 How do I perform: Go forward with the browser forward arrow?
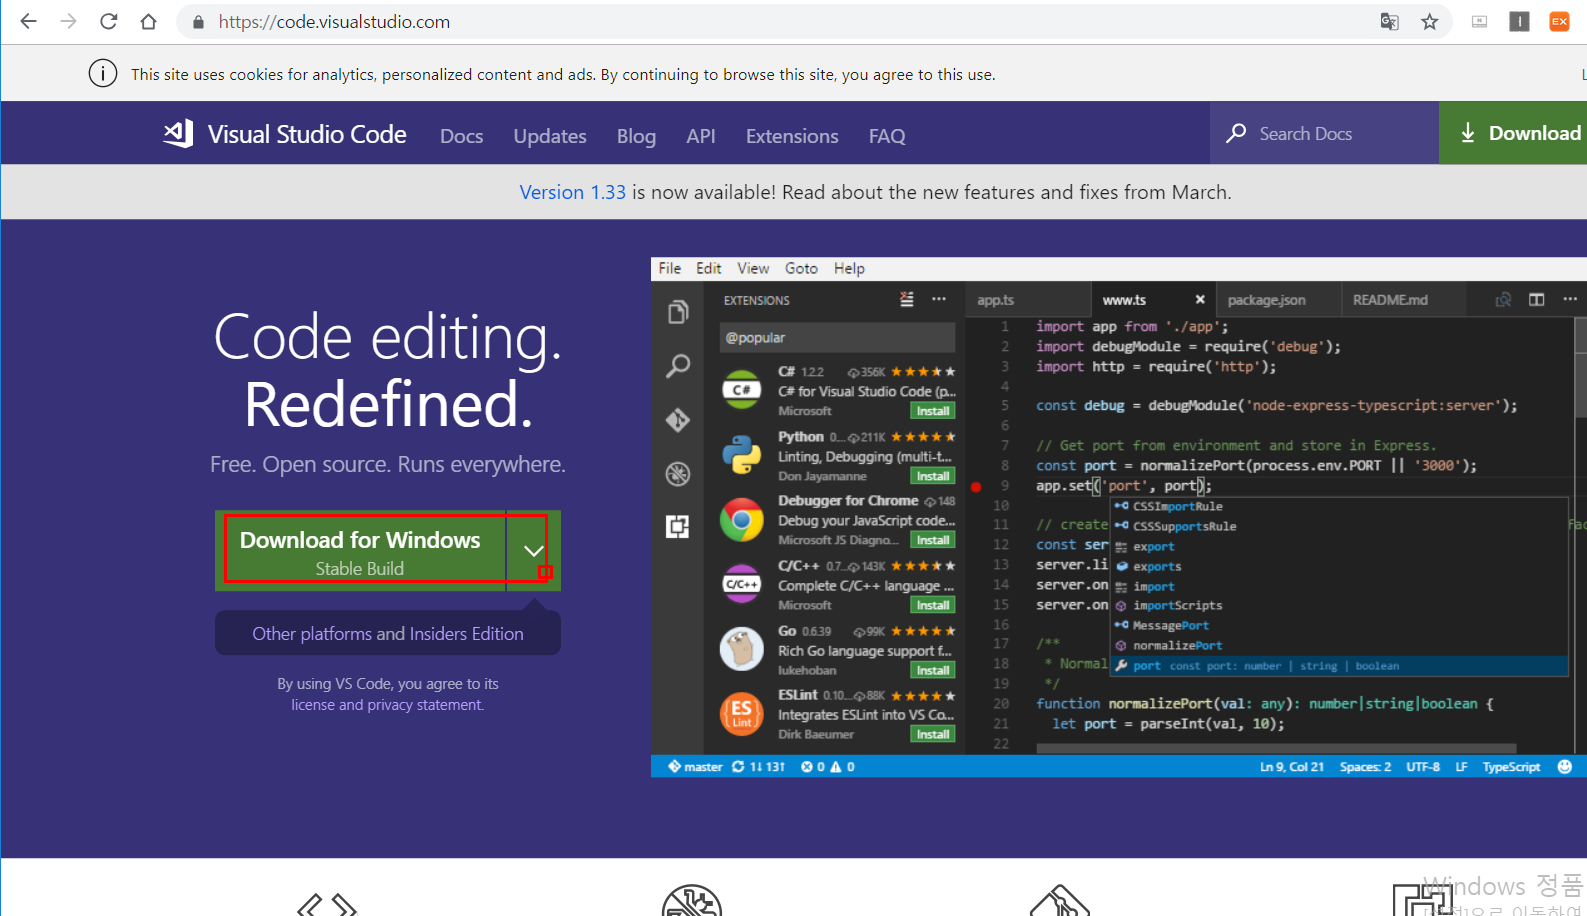tap(68, 21)
